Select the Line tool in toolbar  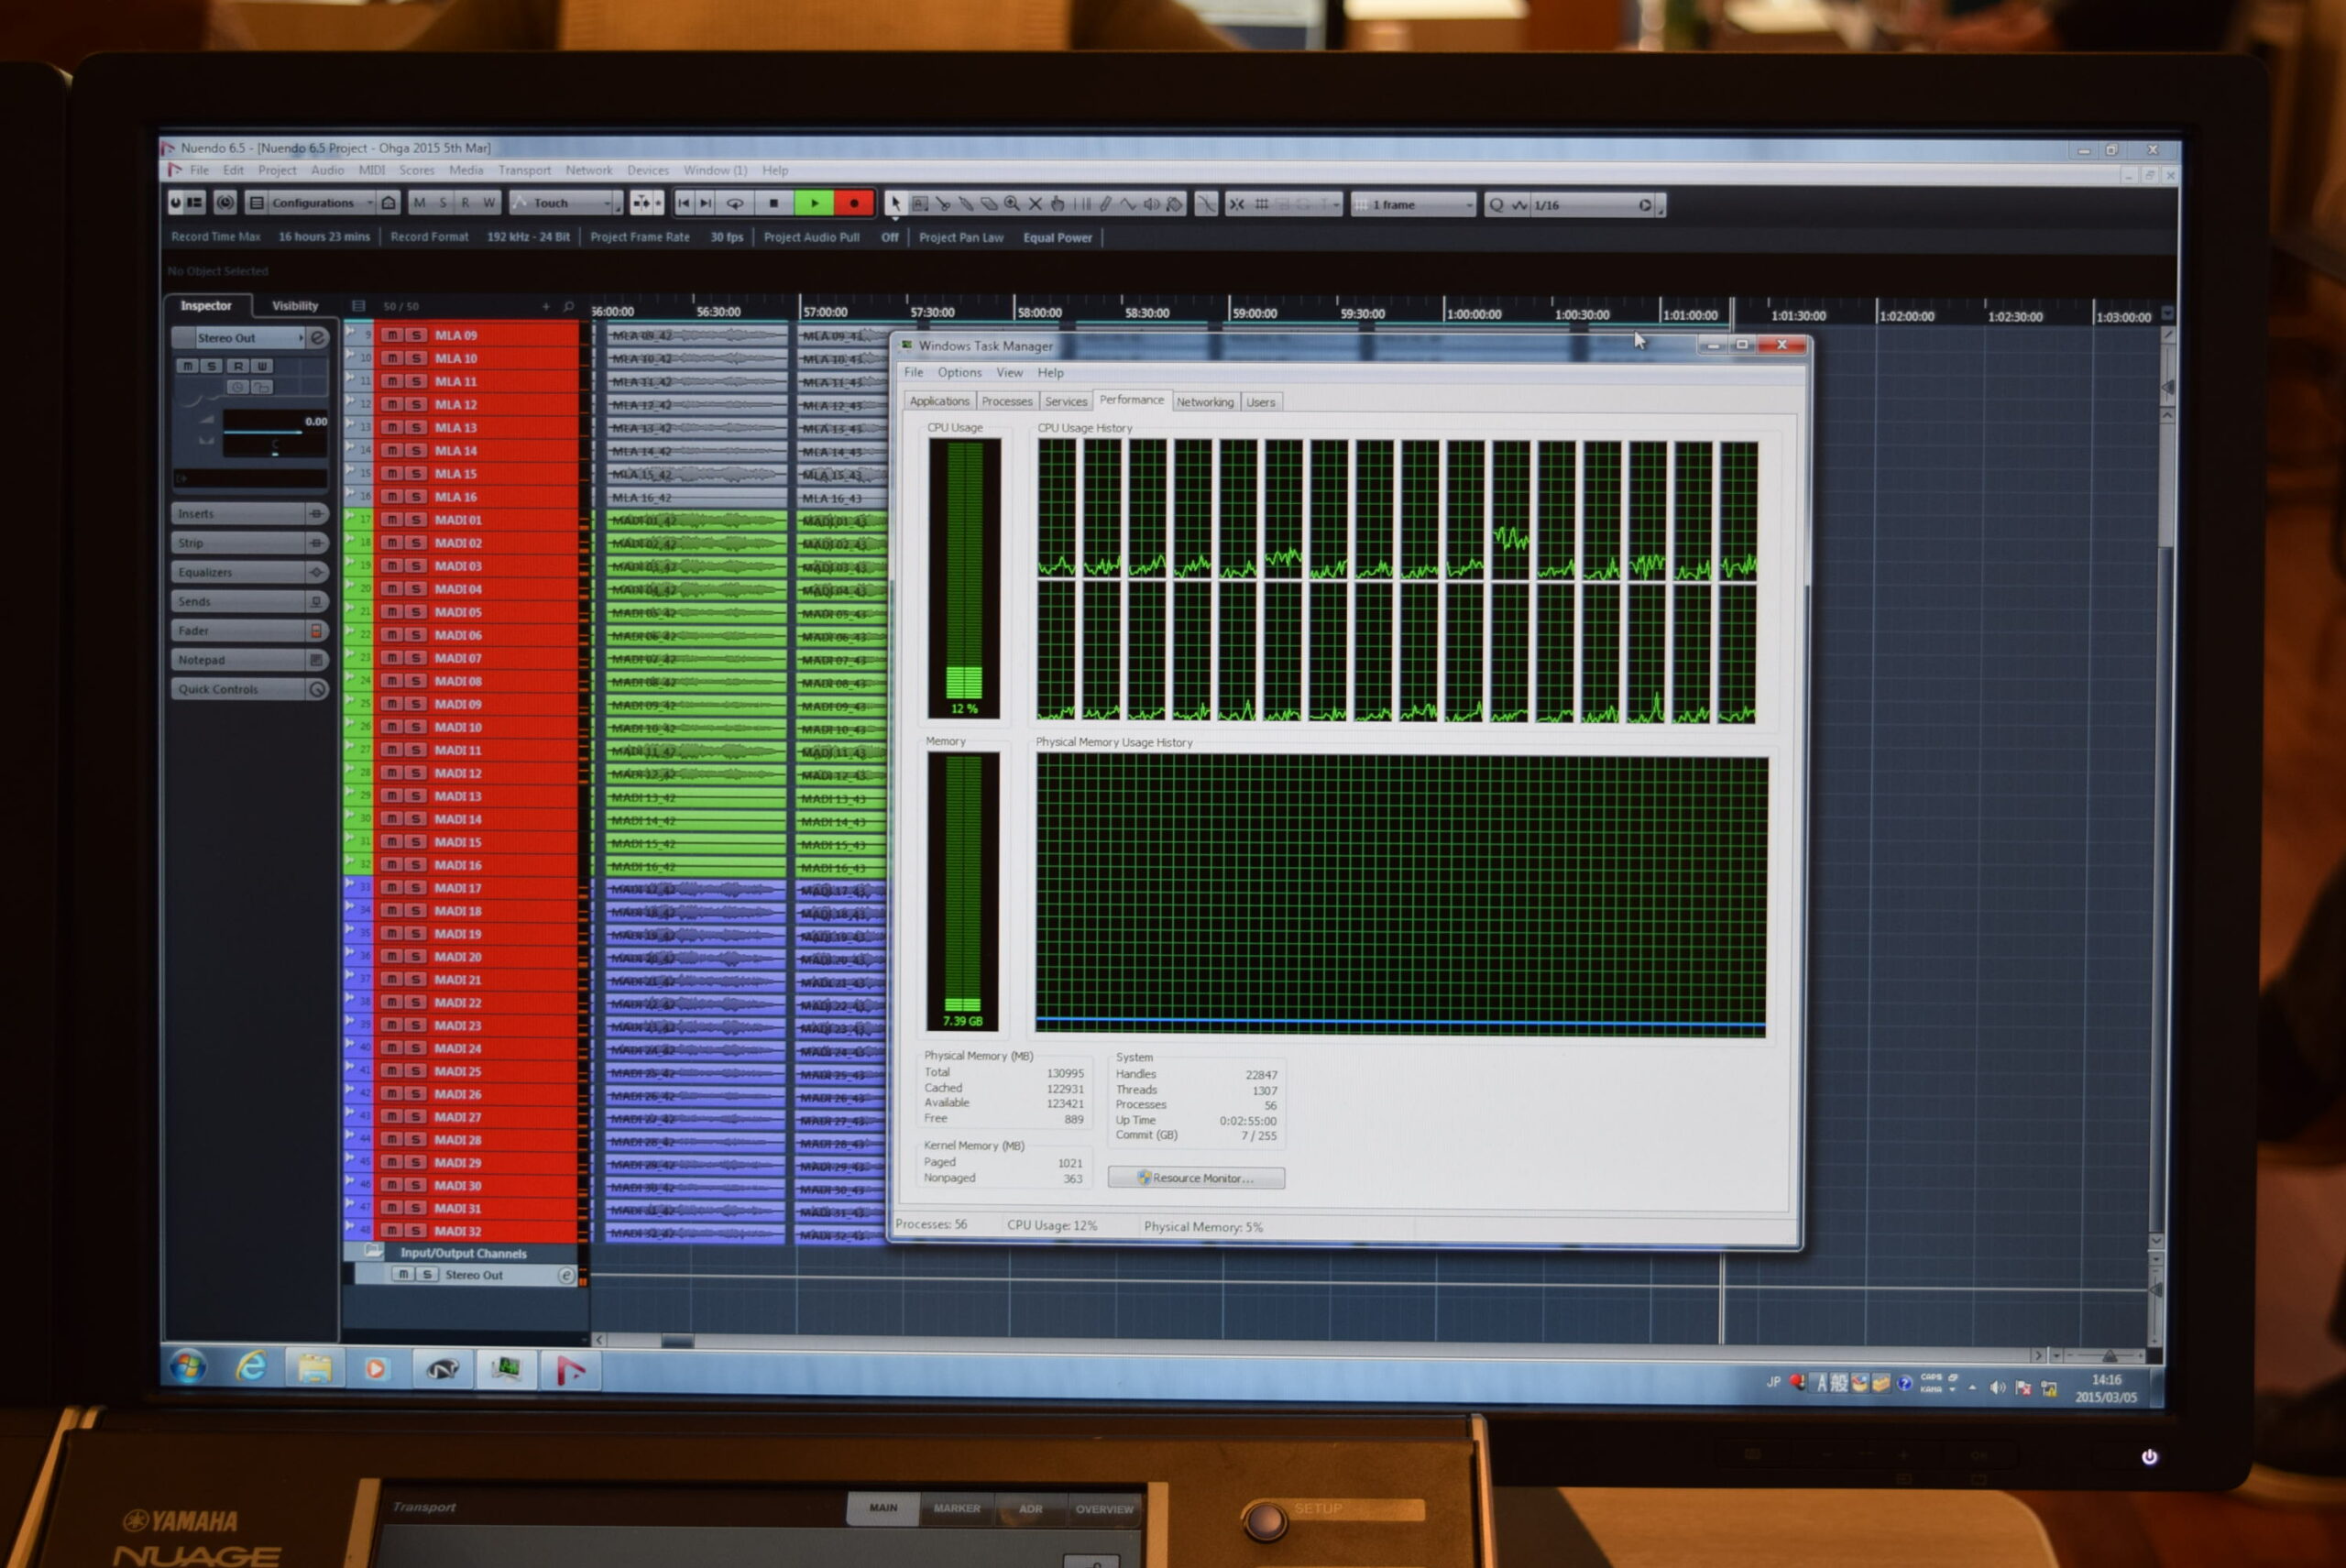coord(1128,204)
